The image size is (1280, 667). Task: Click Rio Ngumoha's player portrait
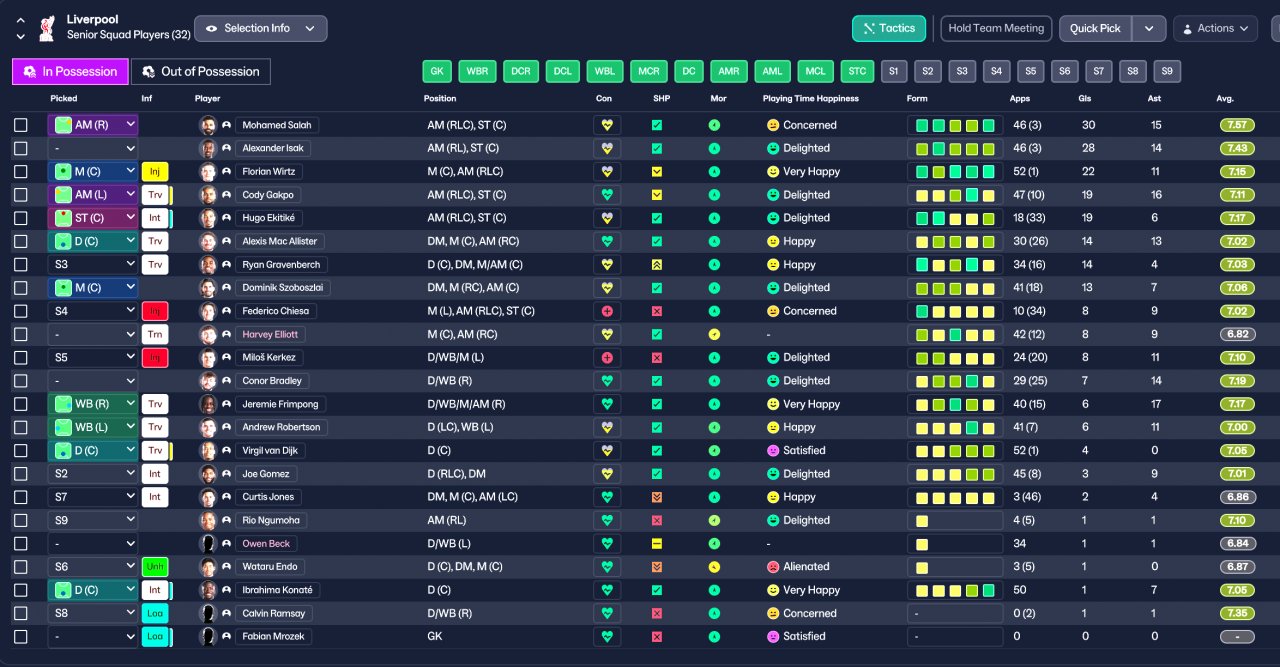pyautogui.click(x=208, y=520)
